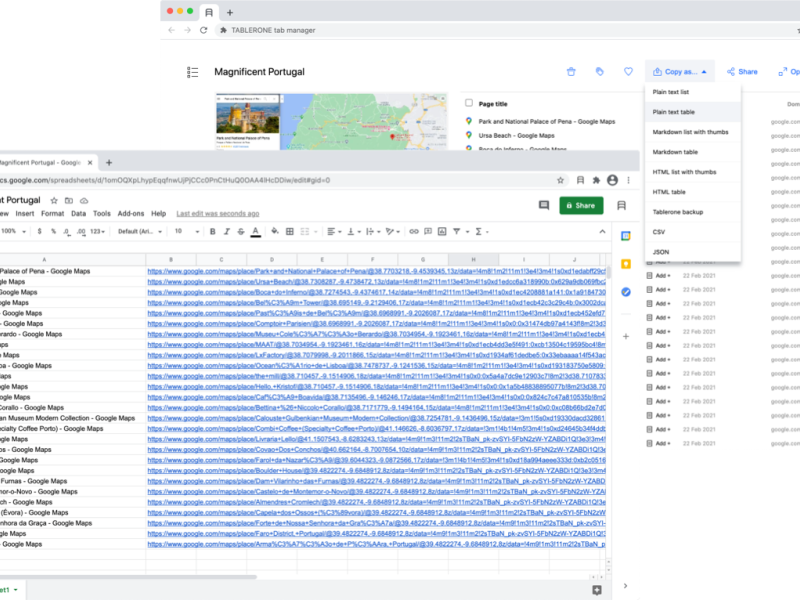The width and height of the screenshot is (800, 600).
Task: Click the Portugal map thumbnail in Tablerone
Action: (331, 121)
